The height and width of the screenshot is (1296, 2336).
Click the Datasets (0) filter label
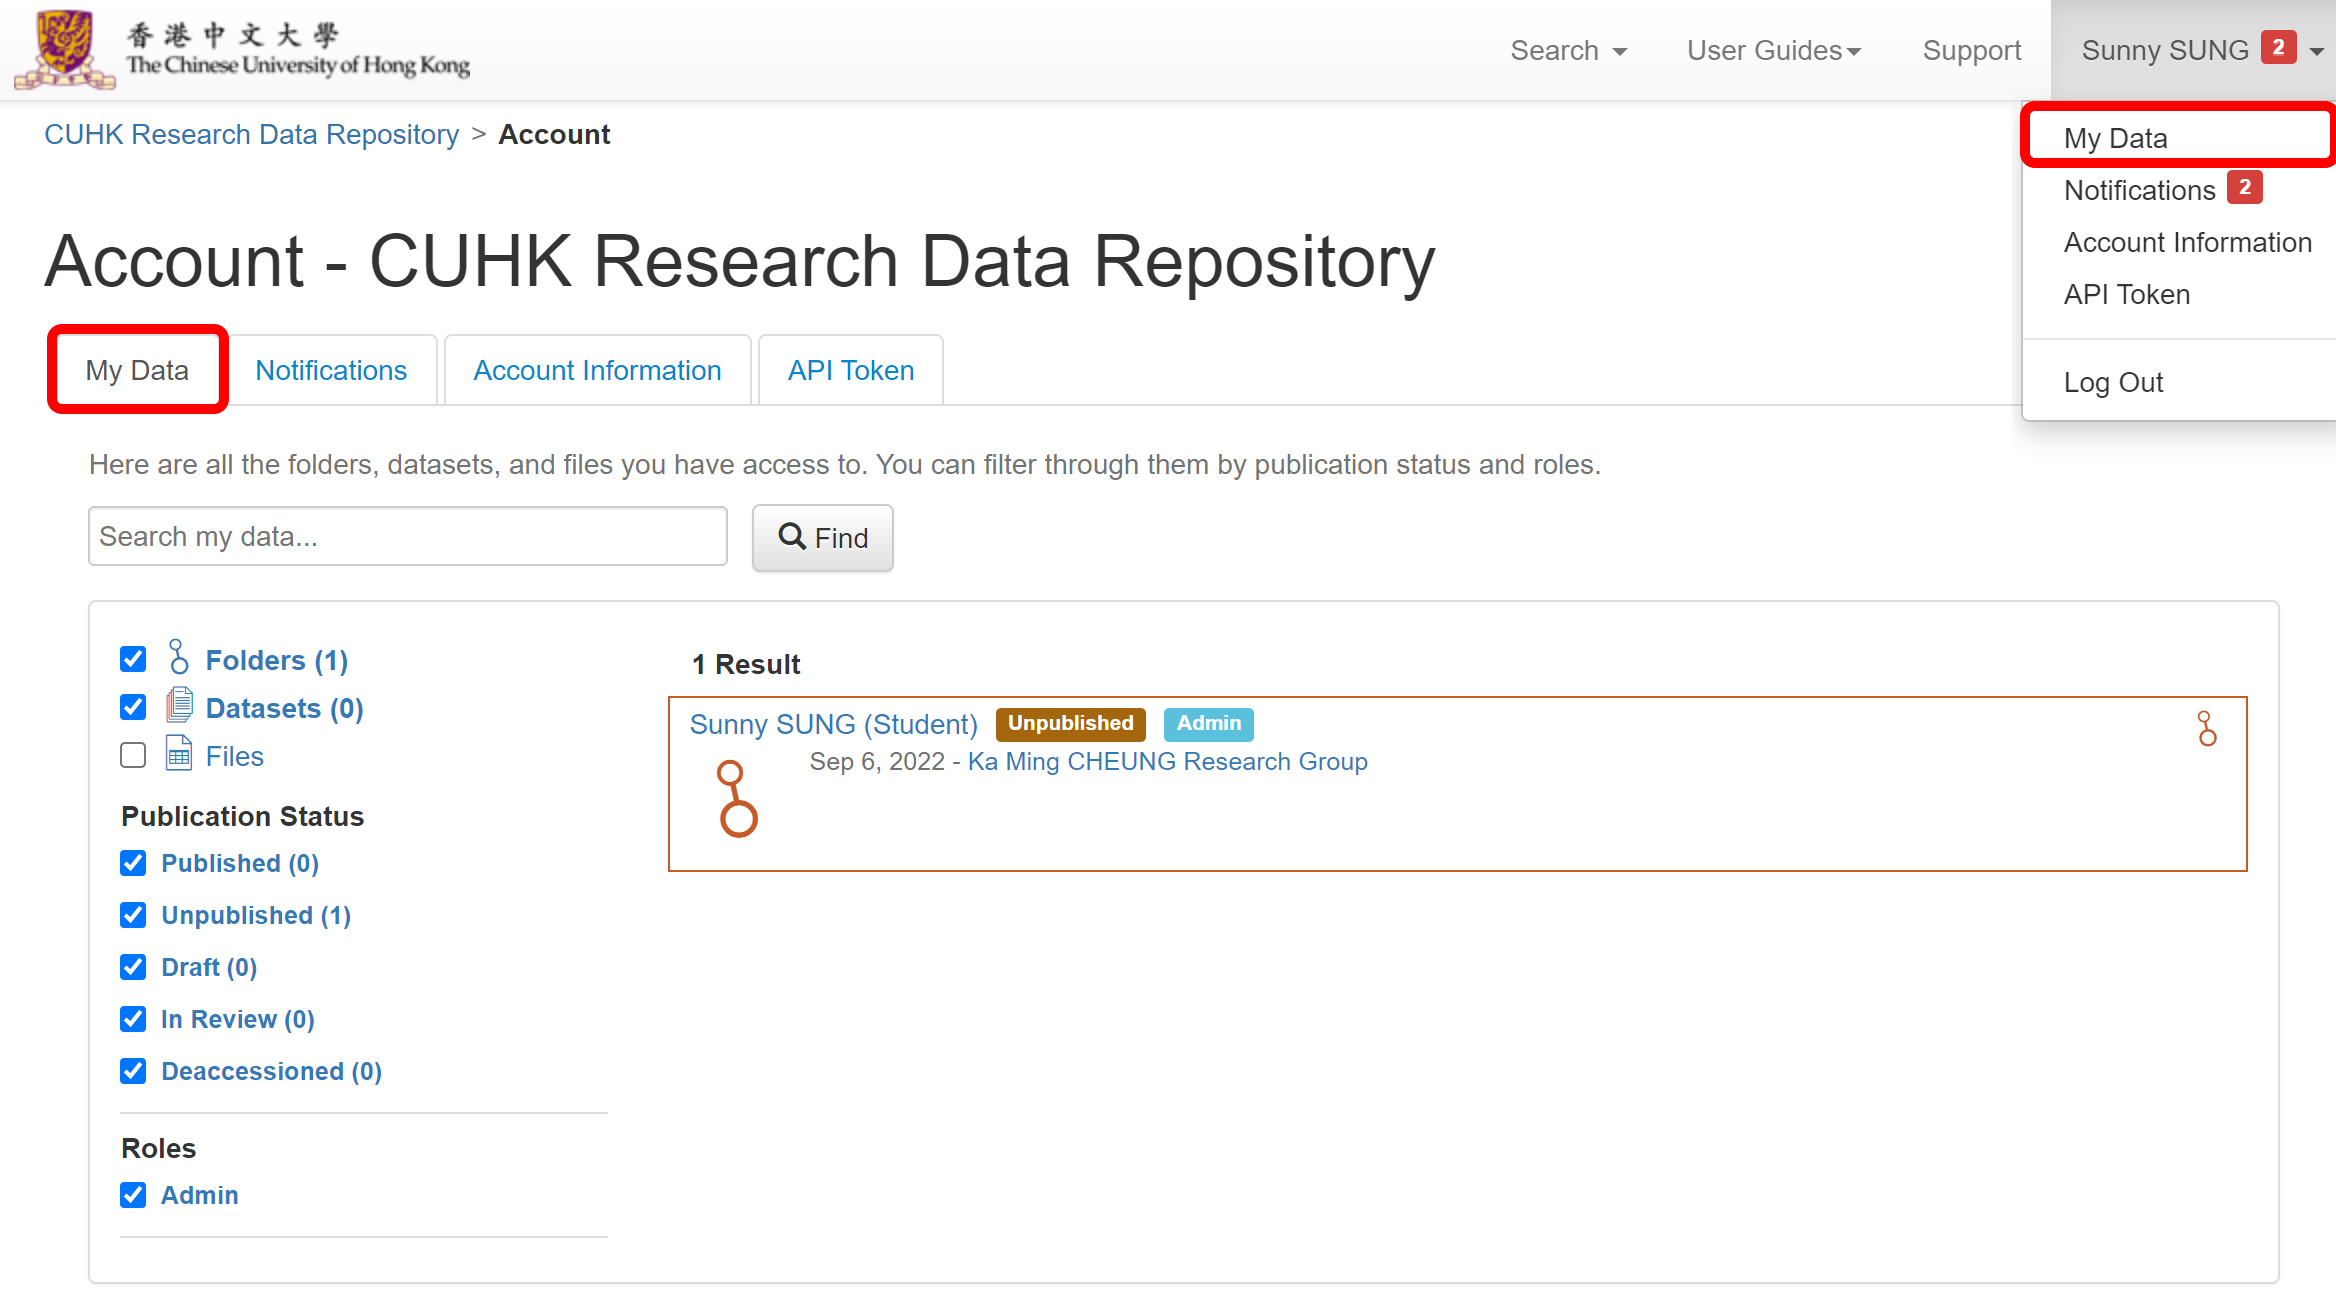pos(285,708)
